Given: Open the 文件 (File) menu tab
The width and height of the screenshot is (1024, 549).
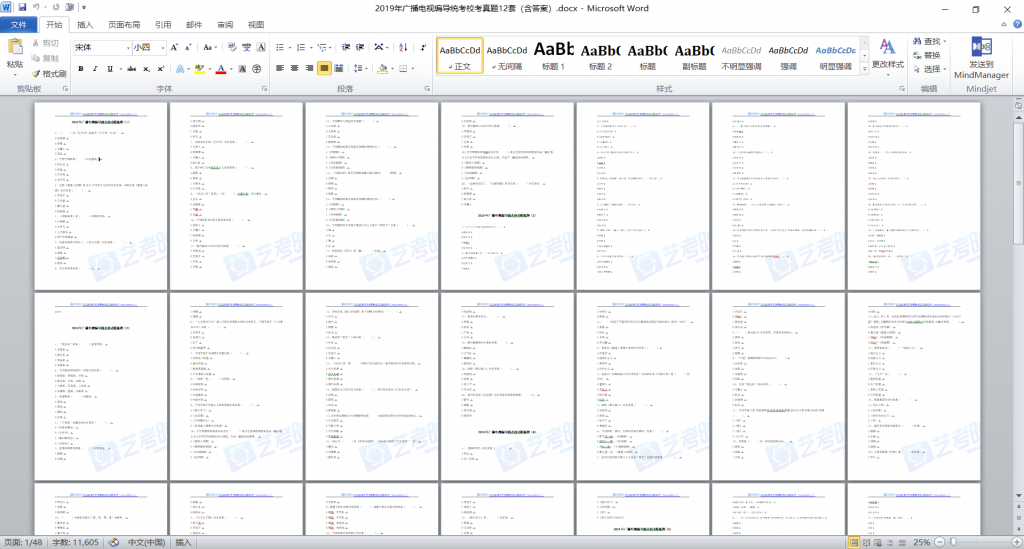Looking at the screenshot, I should pos(19,24).
